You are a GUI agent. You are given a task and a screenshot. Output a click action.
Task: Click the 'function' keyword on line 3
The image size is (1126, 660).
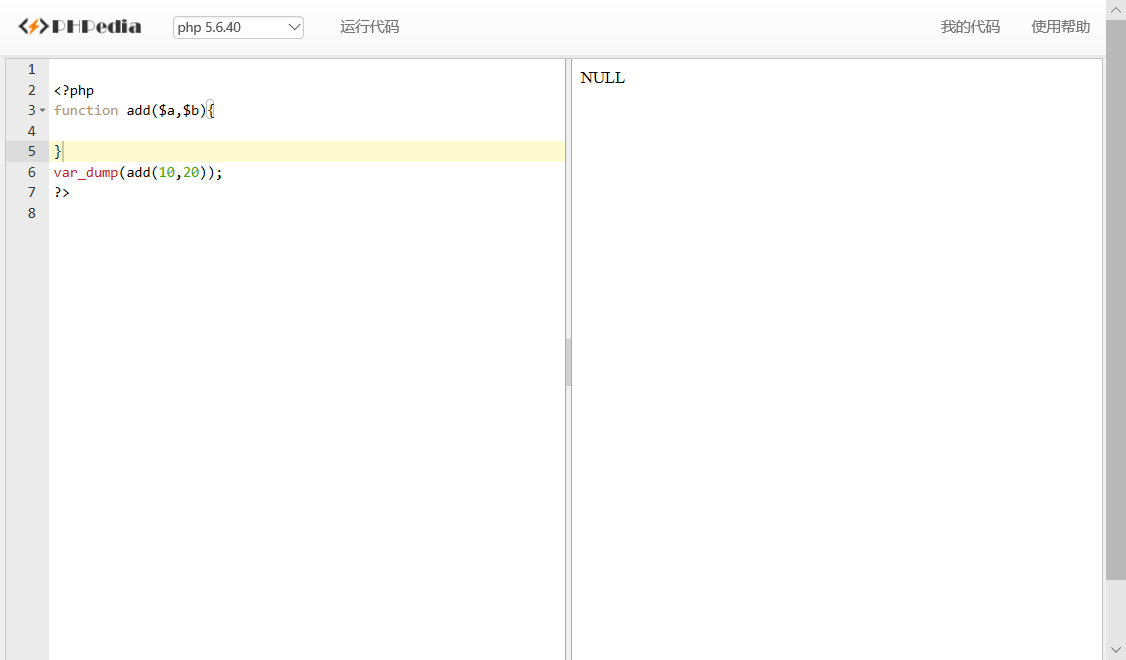coord(85,111)
